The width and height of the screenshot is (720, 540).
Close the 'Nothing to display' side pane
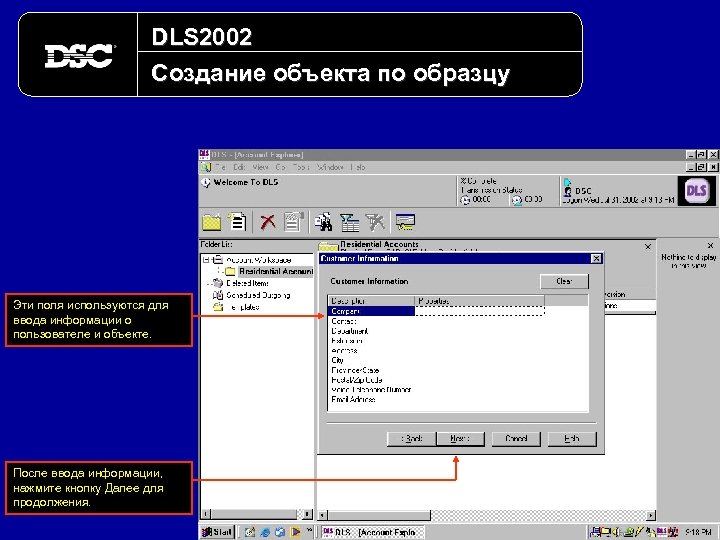pos(710,246)
